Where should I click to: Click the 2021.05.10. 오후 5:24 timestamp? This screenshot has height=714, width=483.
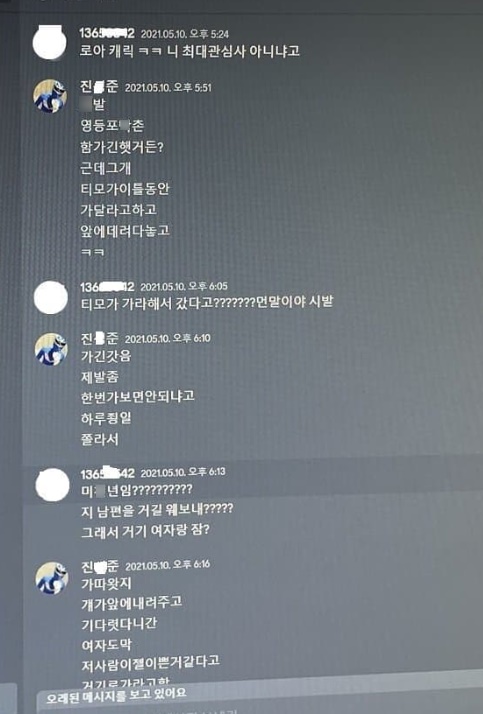185,34
